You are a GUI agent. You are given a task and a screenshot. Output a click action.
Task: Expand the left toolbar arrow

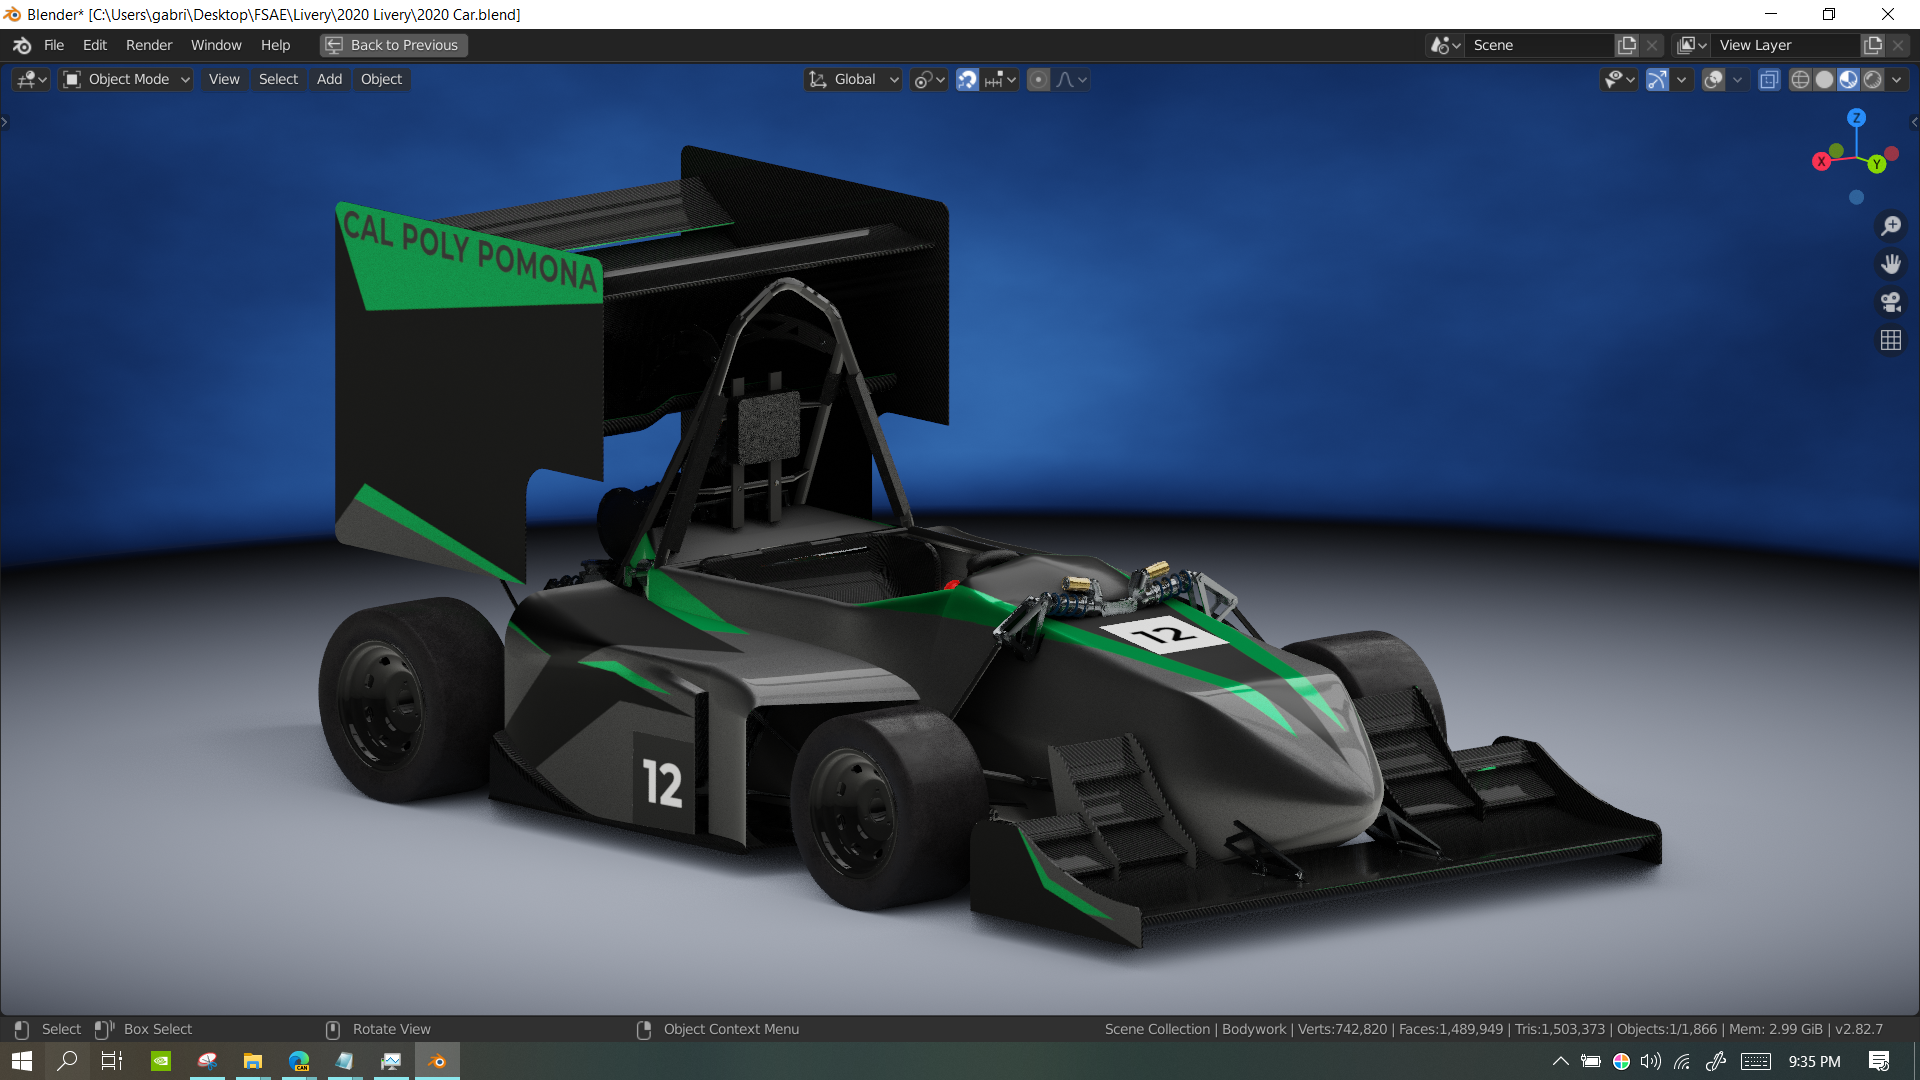click(x=5, y=122)
